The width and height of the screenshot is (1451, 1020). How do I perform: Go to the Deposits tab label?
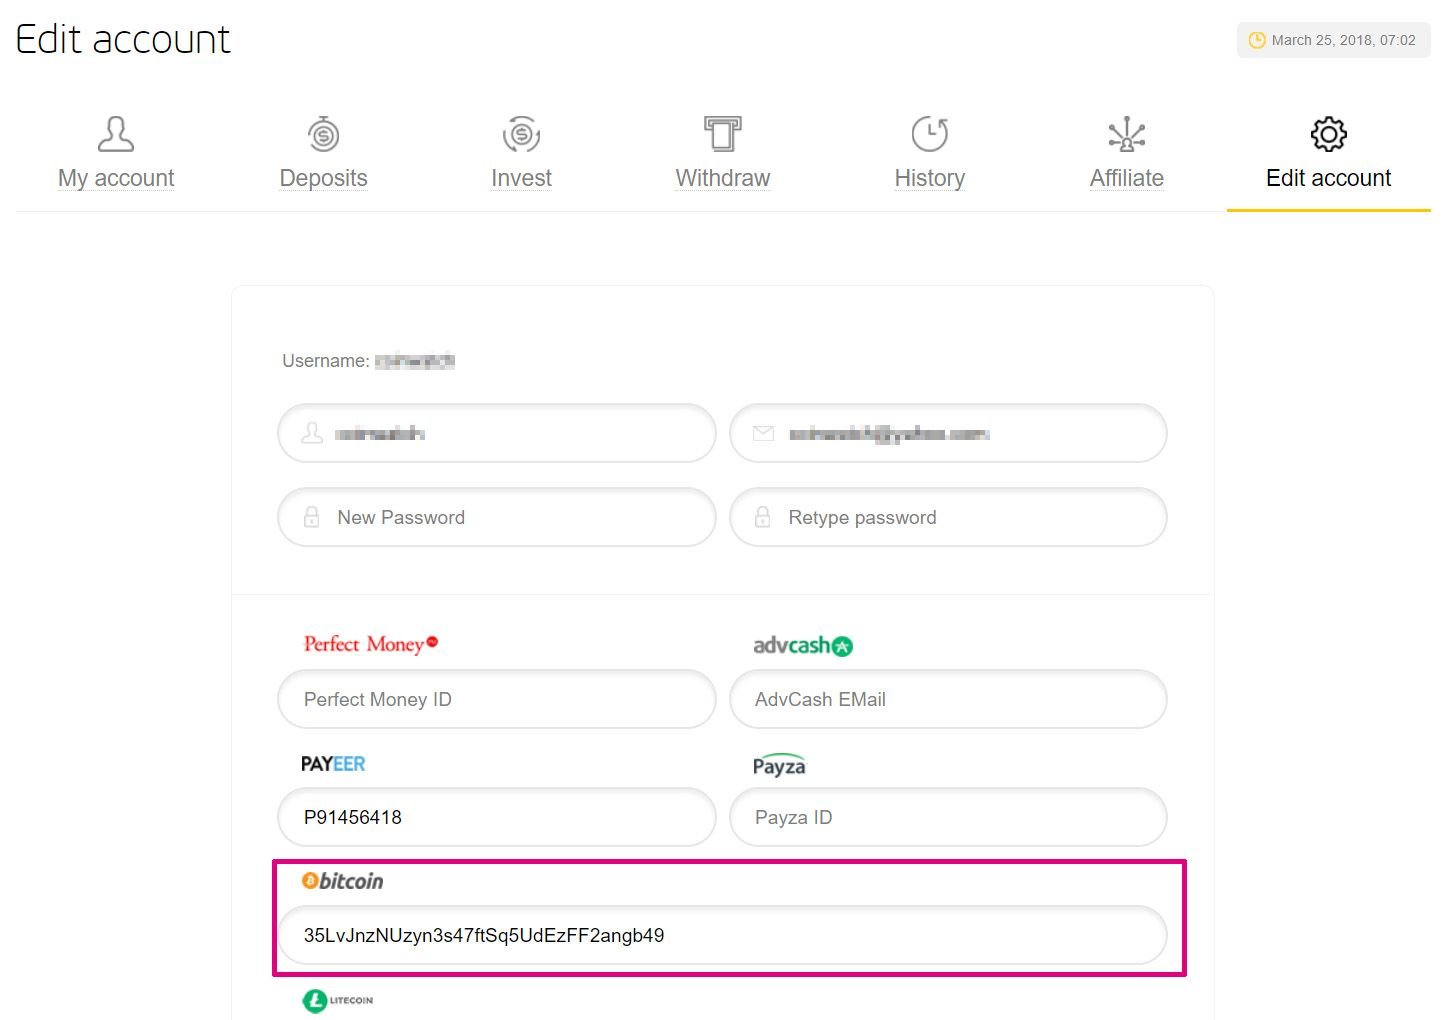323,178
